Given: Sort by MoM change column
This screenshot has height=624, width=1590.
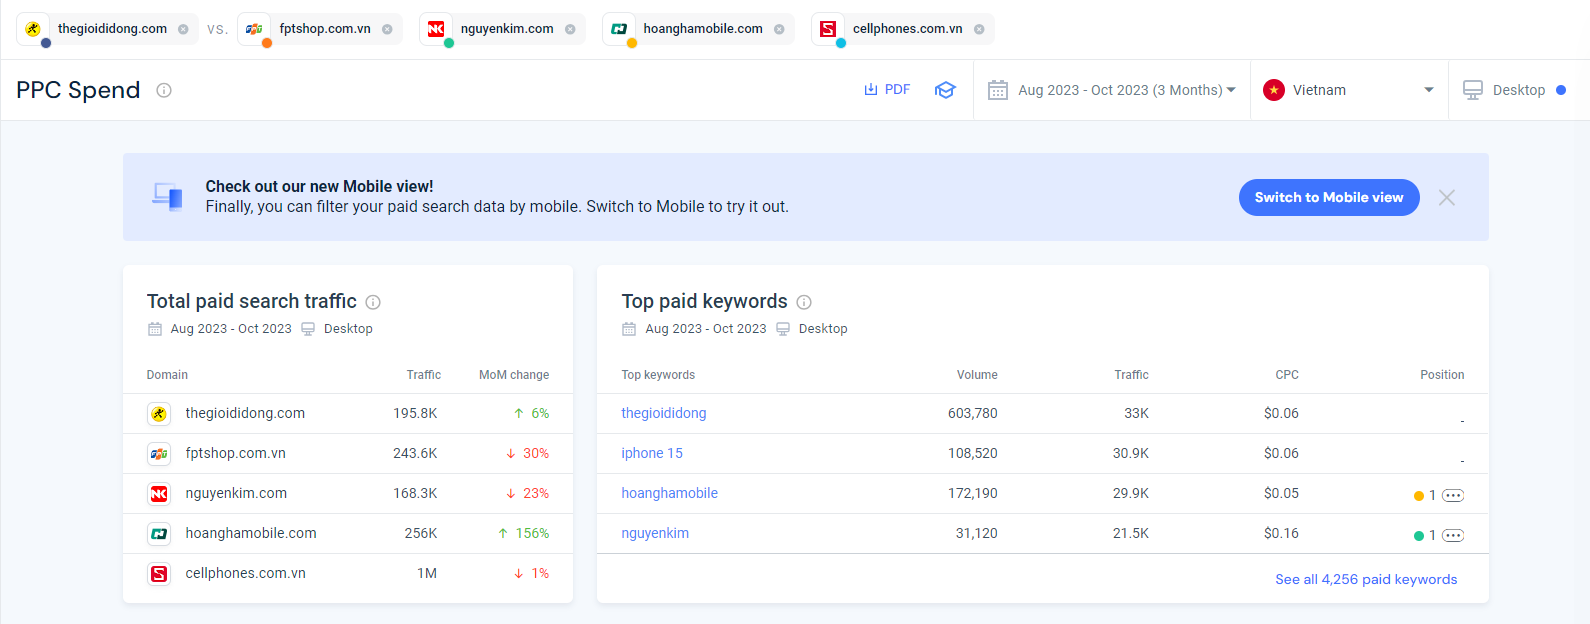Looking at the screenshot, I should 514,375.
